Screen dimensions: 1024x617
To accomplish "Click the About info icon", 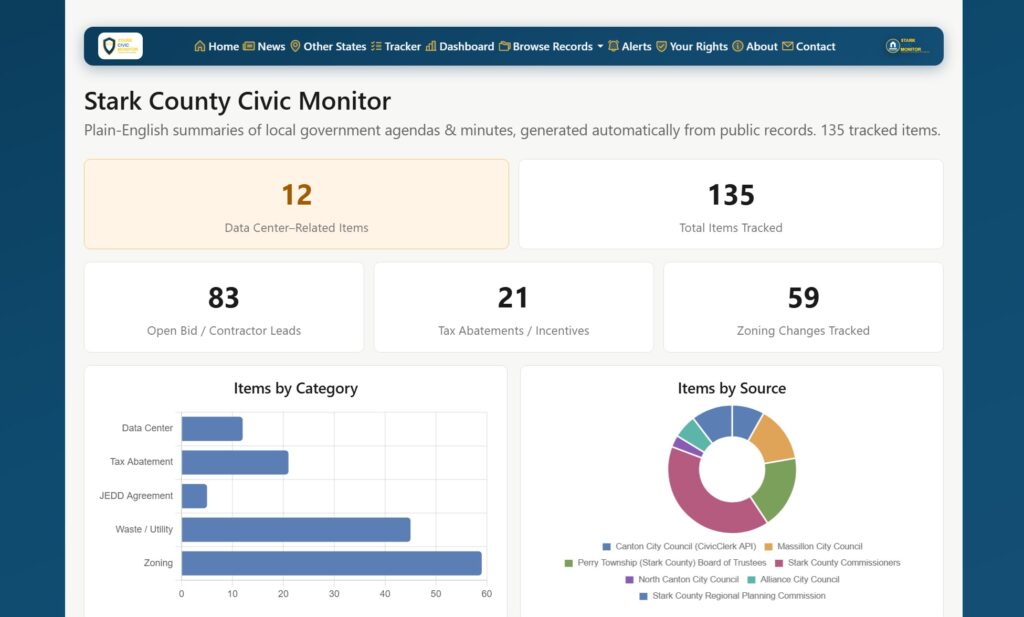I will pyautogui.click(x=738, y=46).
